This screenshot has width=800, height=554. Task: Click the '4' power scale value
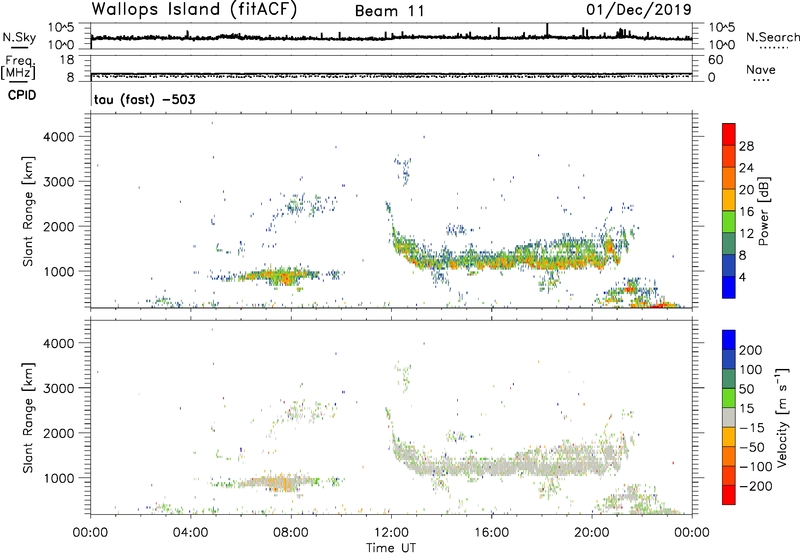tap(742, 277)
